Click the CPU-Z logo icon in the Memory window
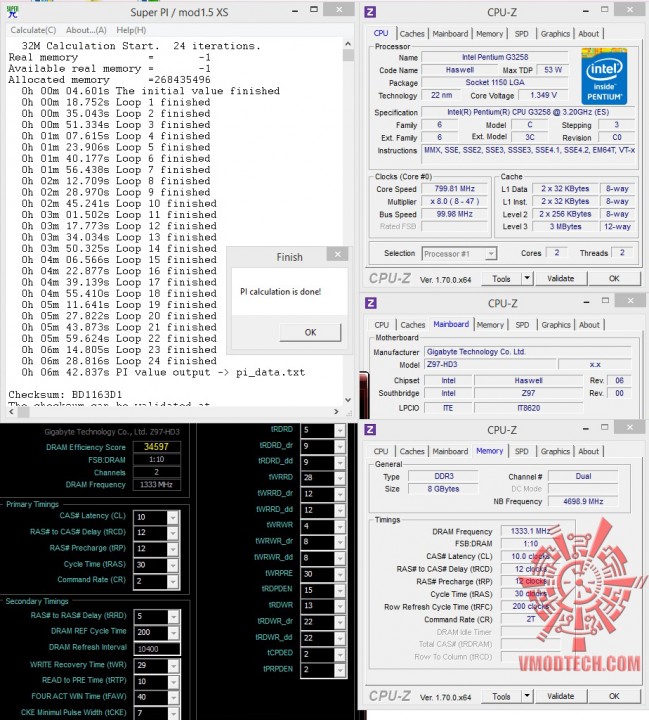Image resolution: width=649 pixels, height=720 pixels. [370, 430]
